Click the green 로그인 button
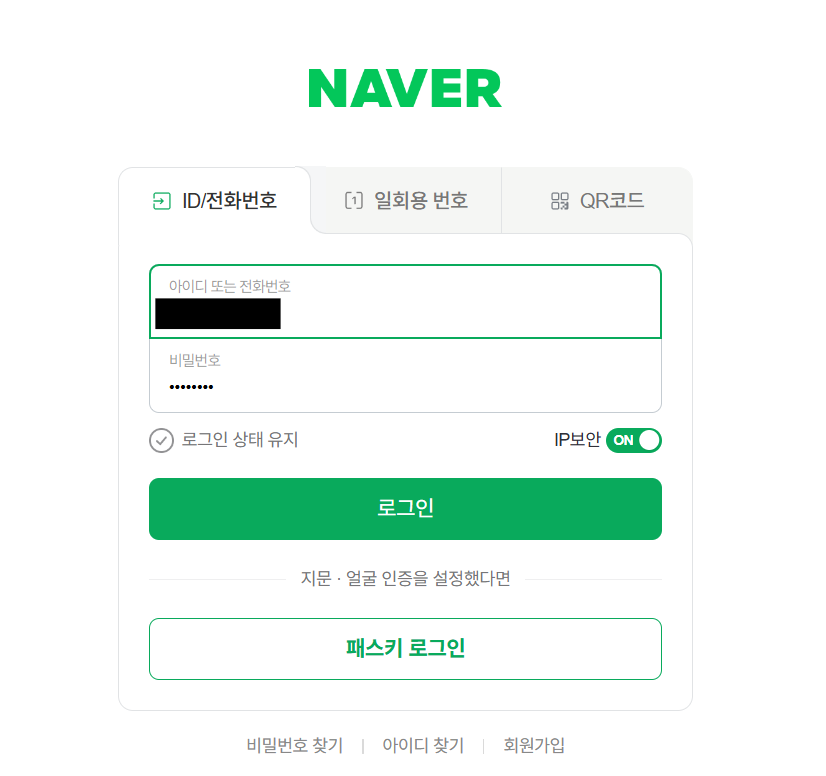Viewport: 826px width, 776px height. pyautogui.click(x=405, y=509)
